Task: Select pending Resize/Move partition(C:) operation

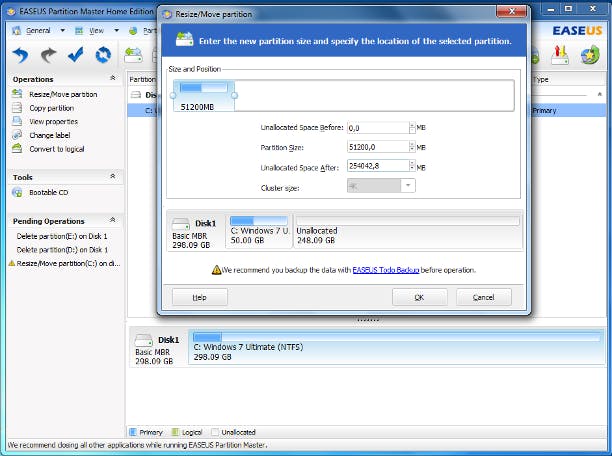Action: (68, 264)
